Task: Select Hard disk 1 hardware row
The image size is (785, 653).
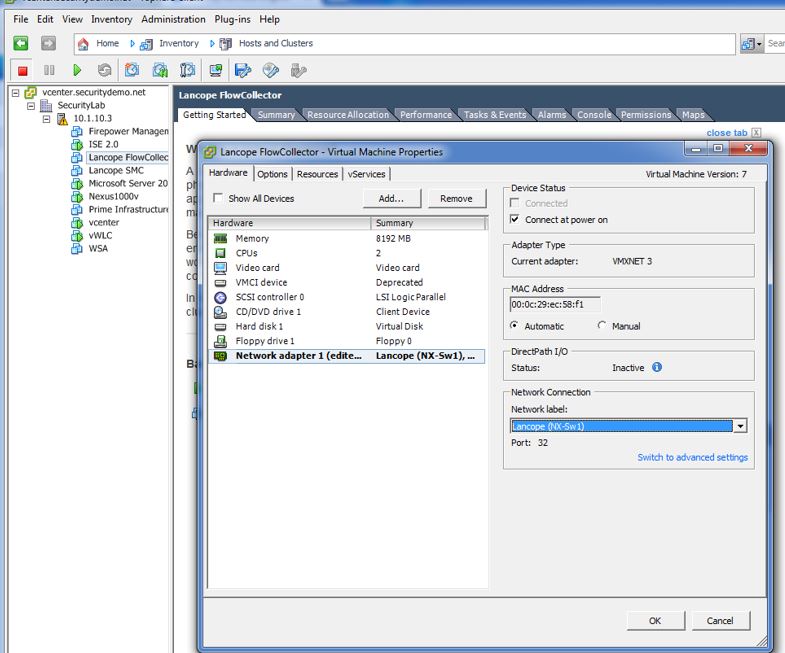Action: (x=346, y=326)
